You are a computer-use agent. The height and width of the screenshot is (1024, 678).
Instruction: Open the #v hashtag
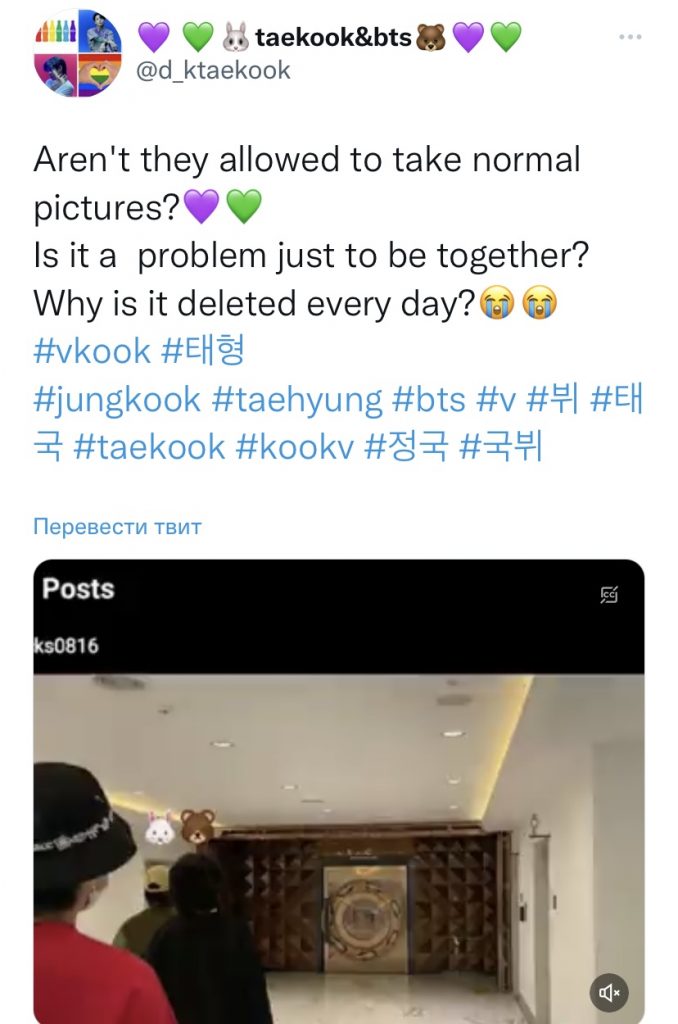[x=496, y=400]
